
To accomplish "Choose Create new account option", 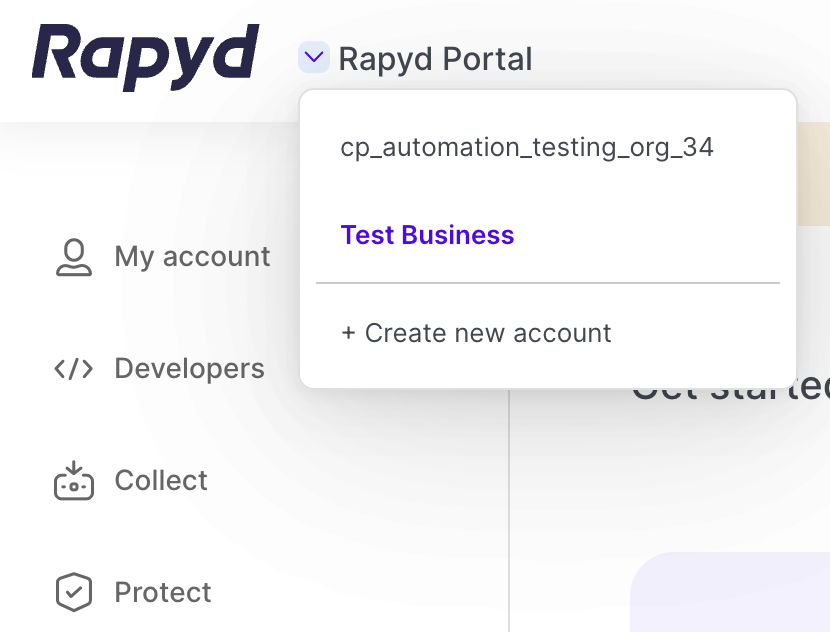I will 487,333.
